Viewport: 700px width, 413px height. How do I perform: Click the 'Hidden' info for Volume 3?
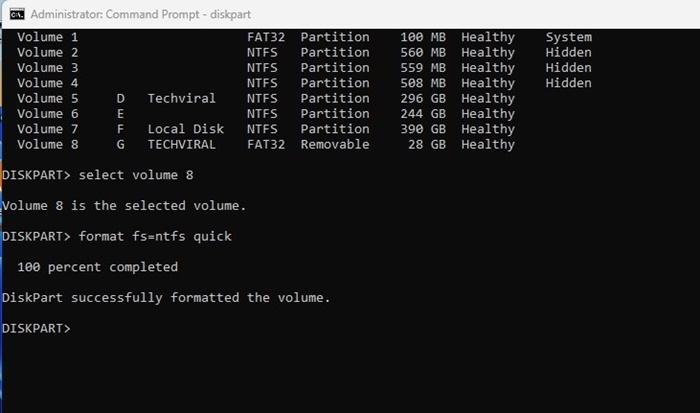pos(568,68)
